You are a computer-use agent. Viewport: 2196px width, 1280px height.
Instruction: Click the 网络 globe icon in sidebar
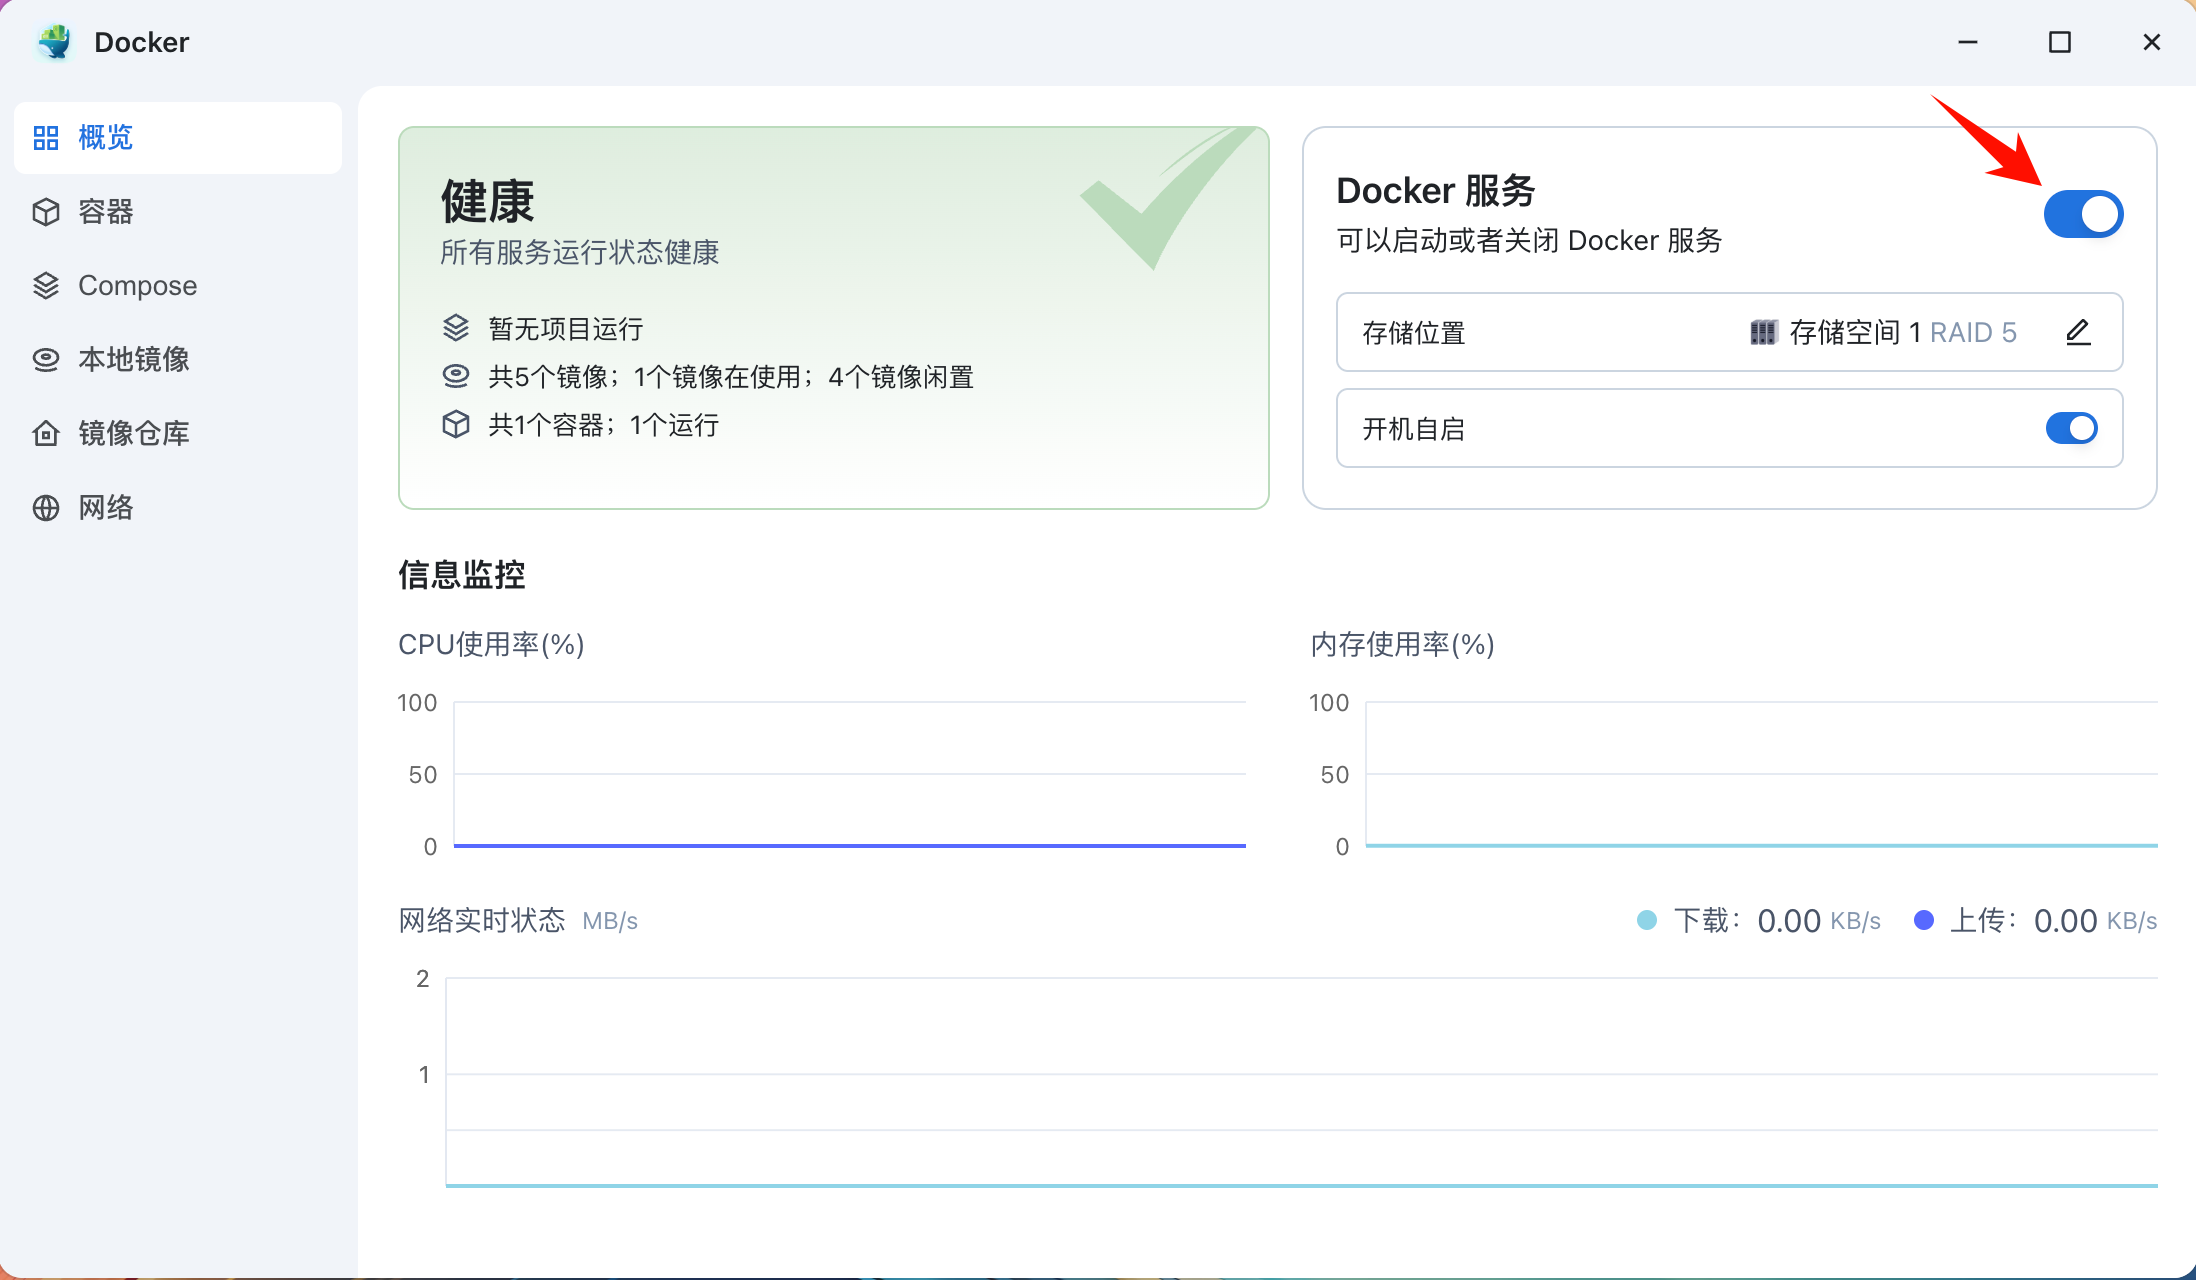click(46, 508)
